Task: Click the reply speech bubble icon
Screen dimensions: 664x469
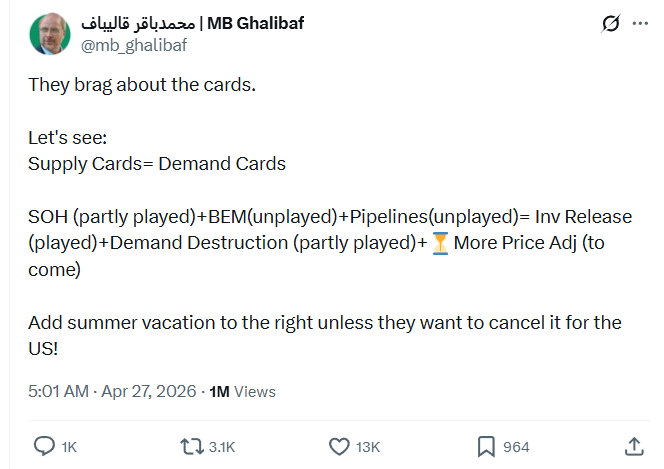Action: click(x=44, y=446)
